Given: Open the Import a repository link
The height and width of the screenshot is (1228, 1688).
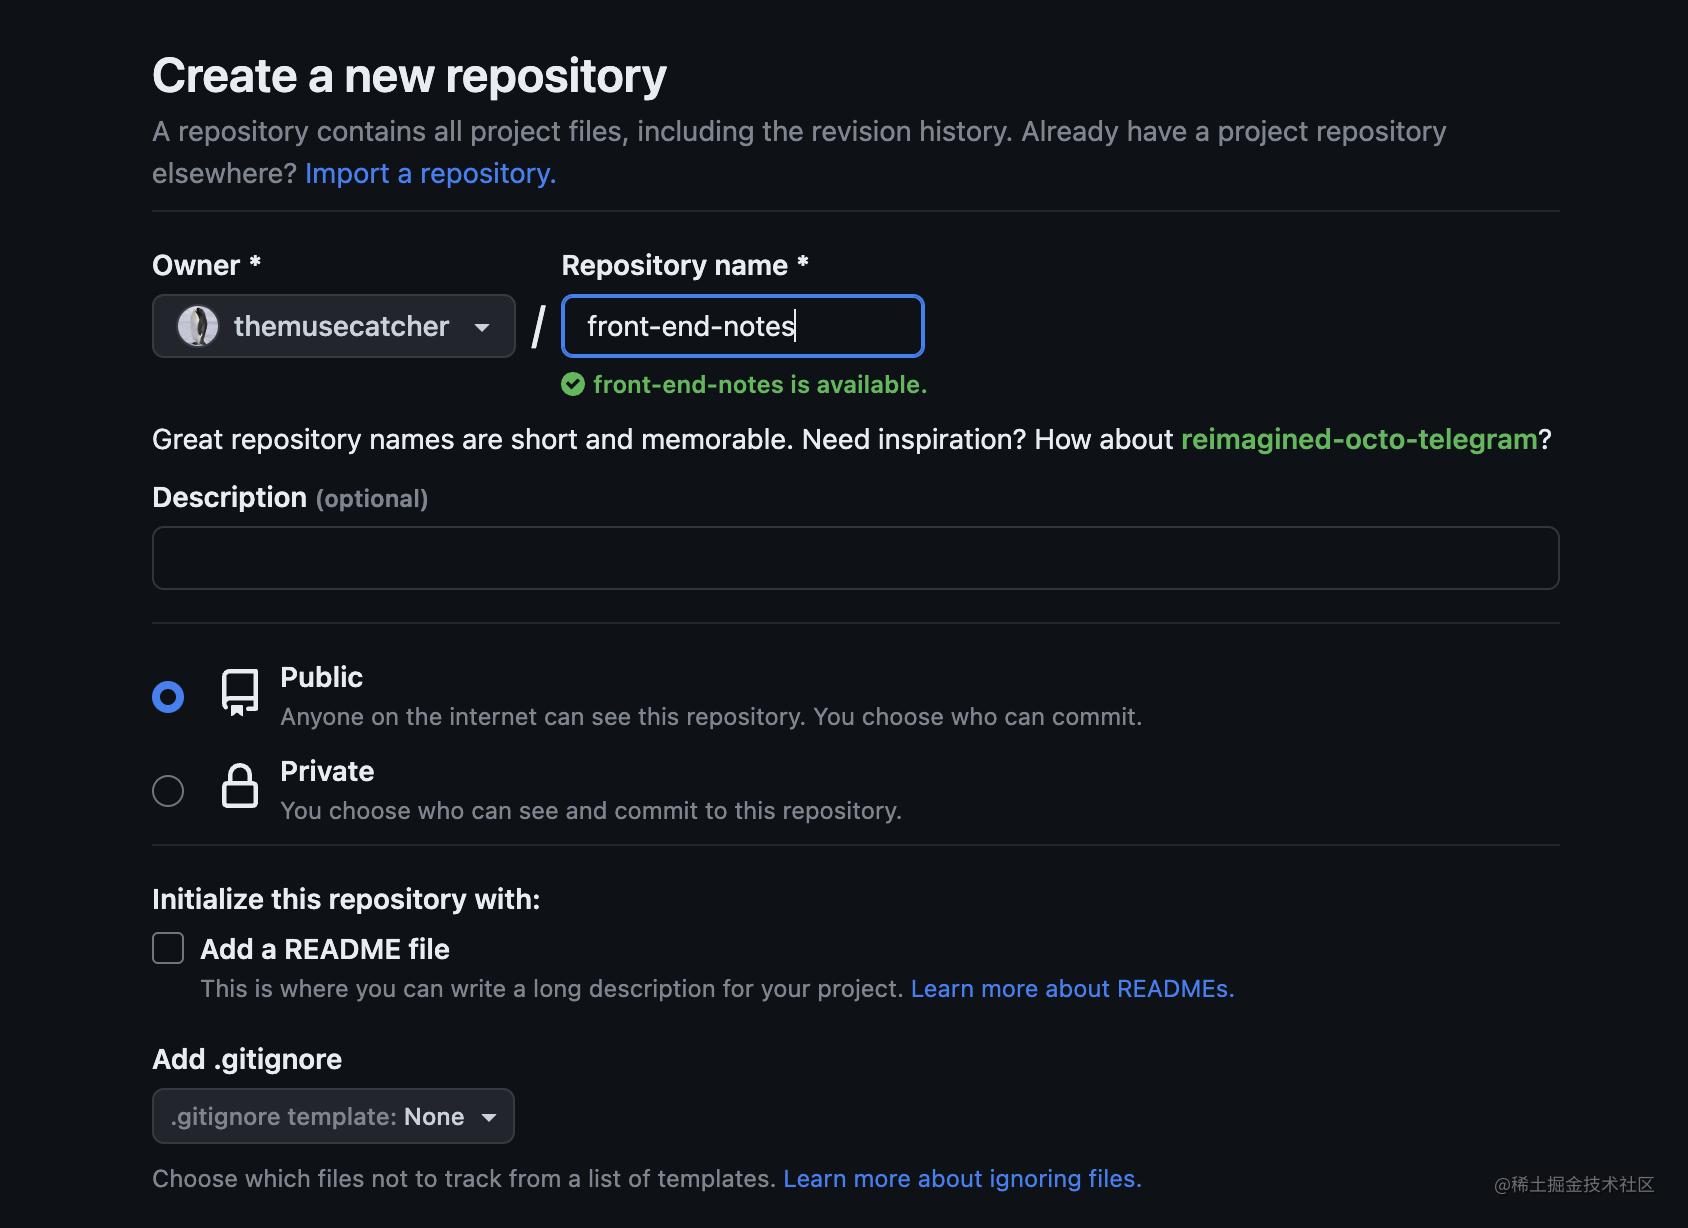Looking at the screenshot, I should [431, 173].
